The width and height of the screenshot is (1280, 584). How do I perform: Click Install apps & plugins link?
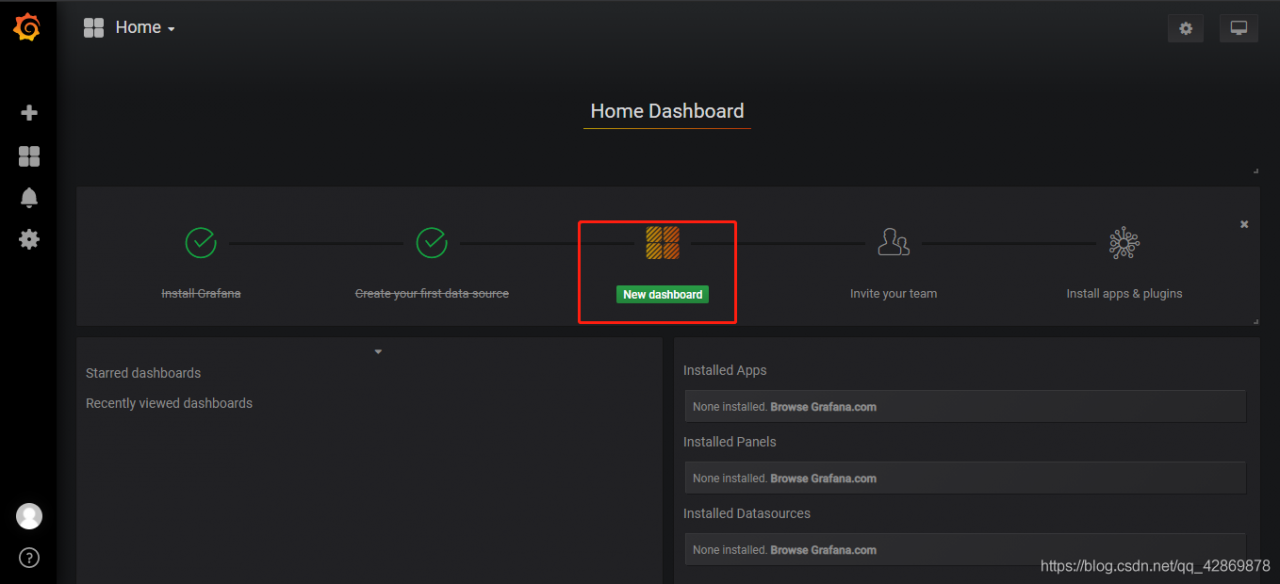(x=1124, y=294)
